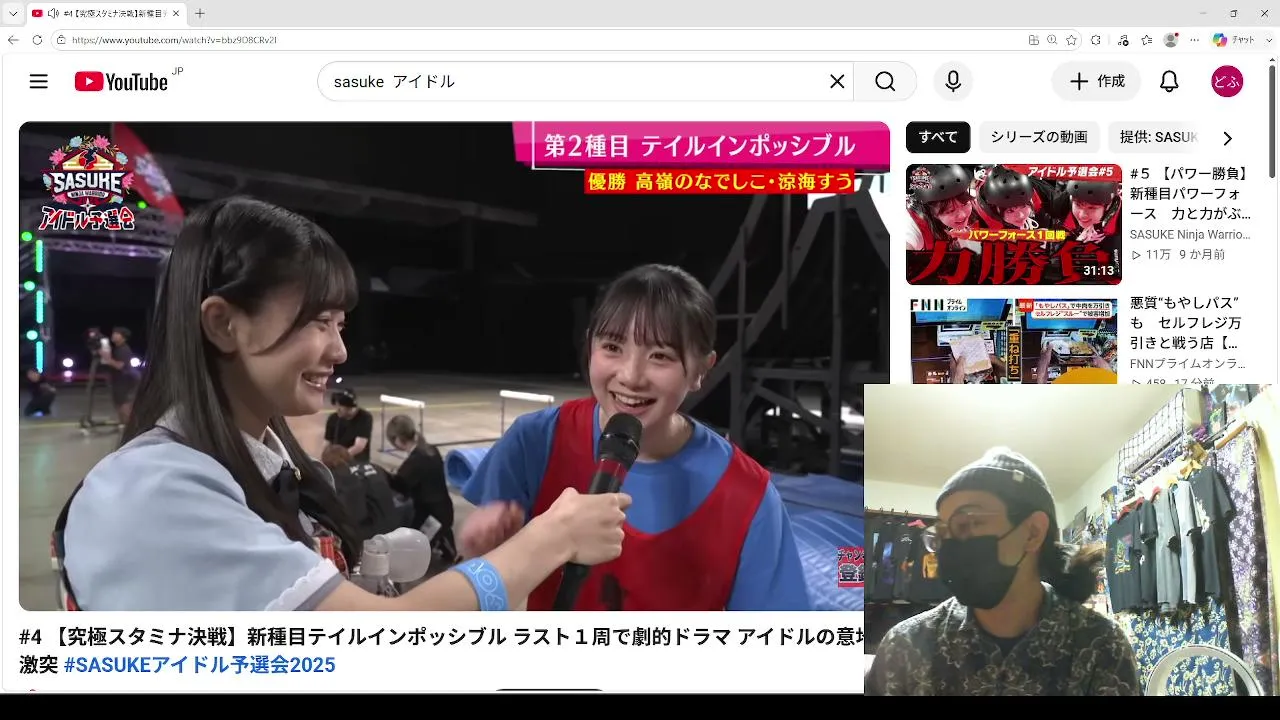The width and height of the screenshot is (1280, 720).
Task: Click the #SASUKEアイドル予選会2025 hashtag
Action: 200,665
